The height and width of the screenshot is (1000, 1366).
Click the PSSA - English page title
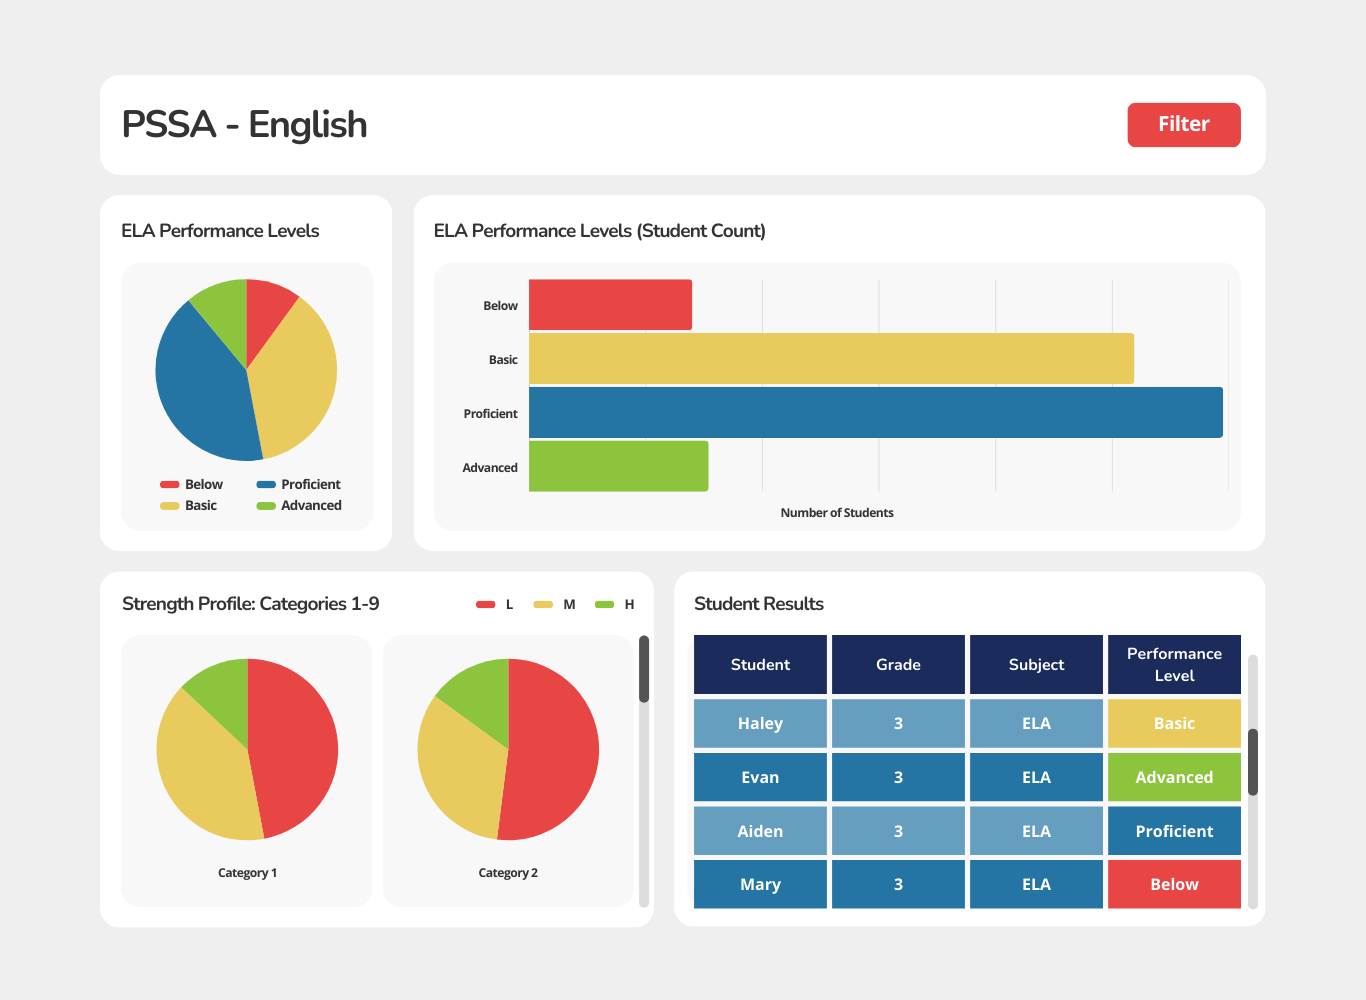(245, 125)
